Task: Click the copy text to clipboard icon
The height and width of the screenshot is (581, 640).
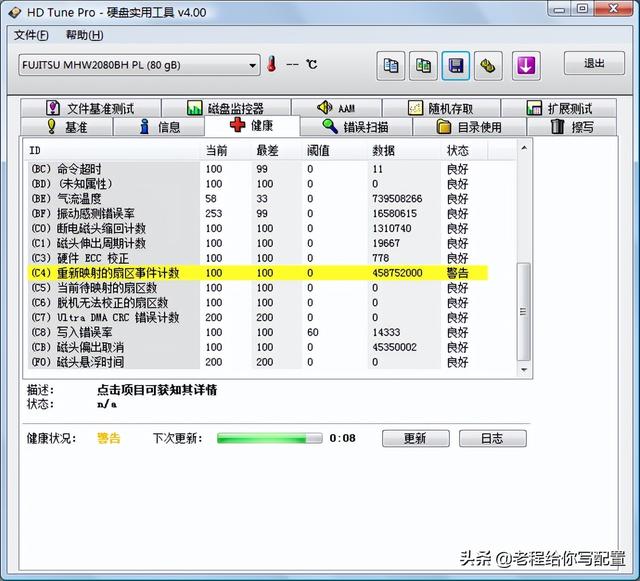Action: [x=391, y=65]
